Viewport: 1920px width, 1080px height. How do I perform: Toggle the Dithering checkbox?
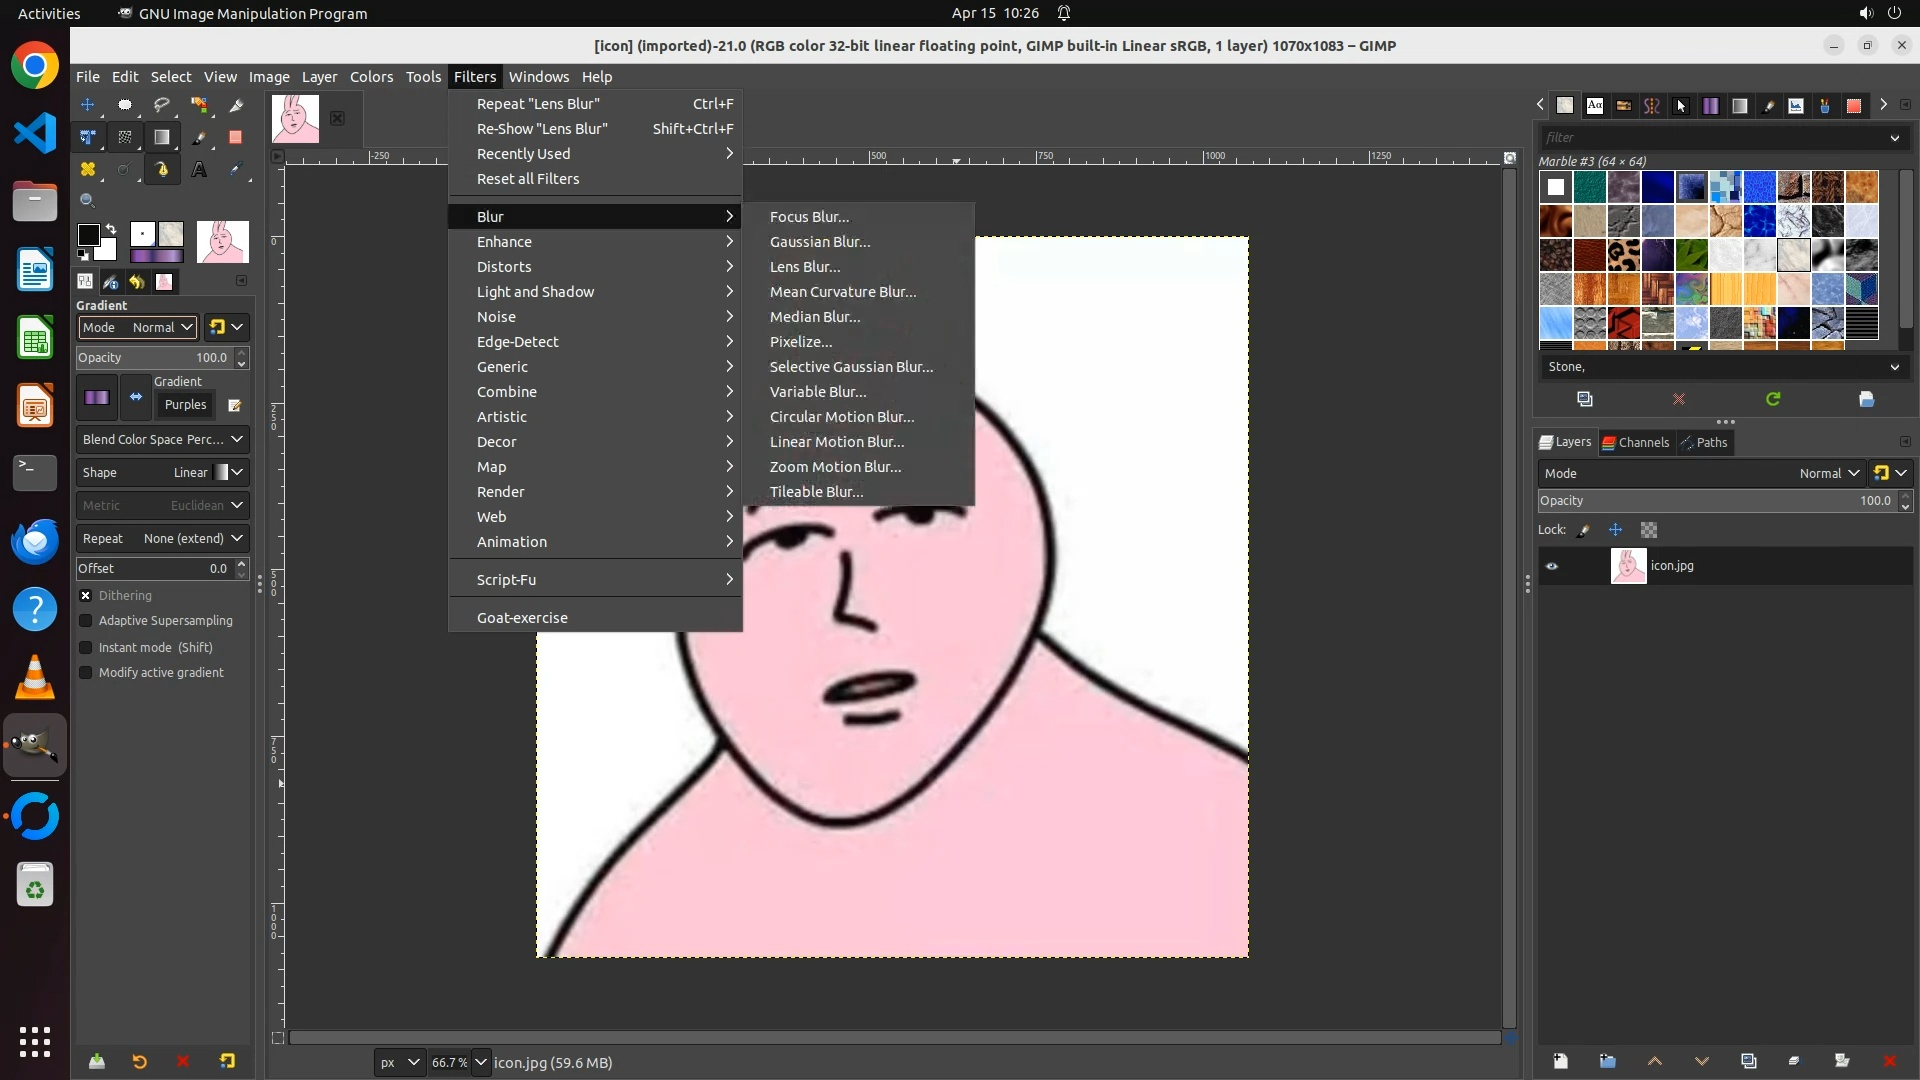(x=86, y=595)
